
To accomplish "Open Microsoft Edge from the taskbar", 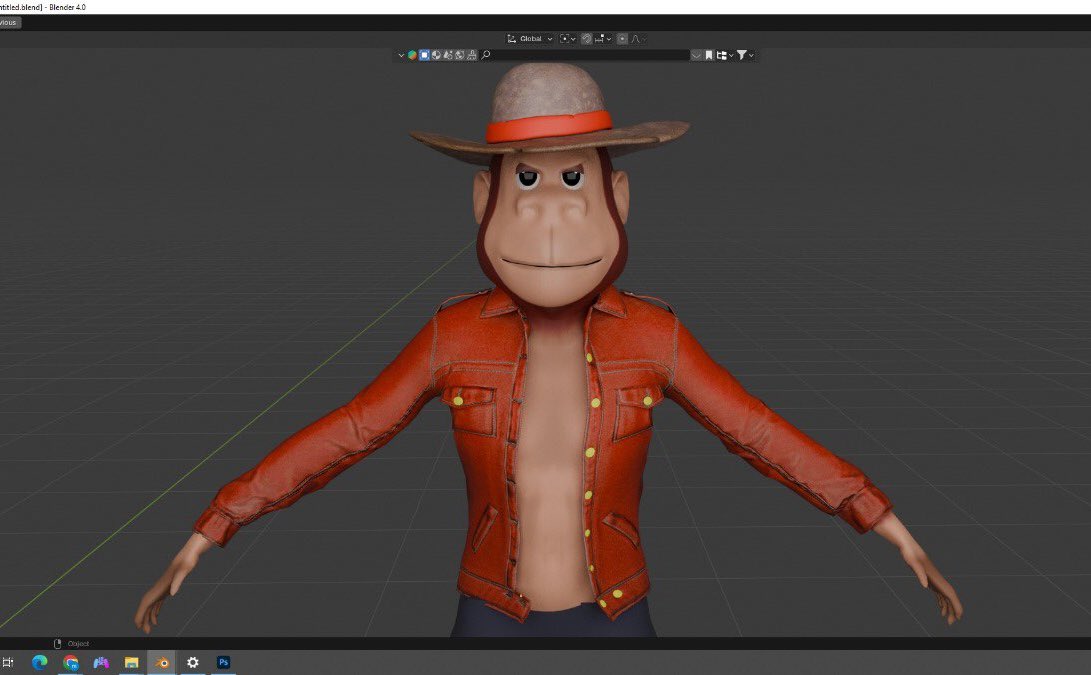I will point(40,662).
